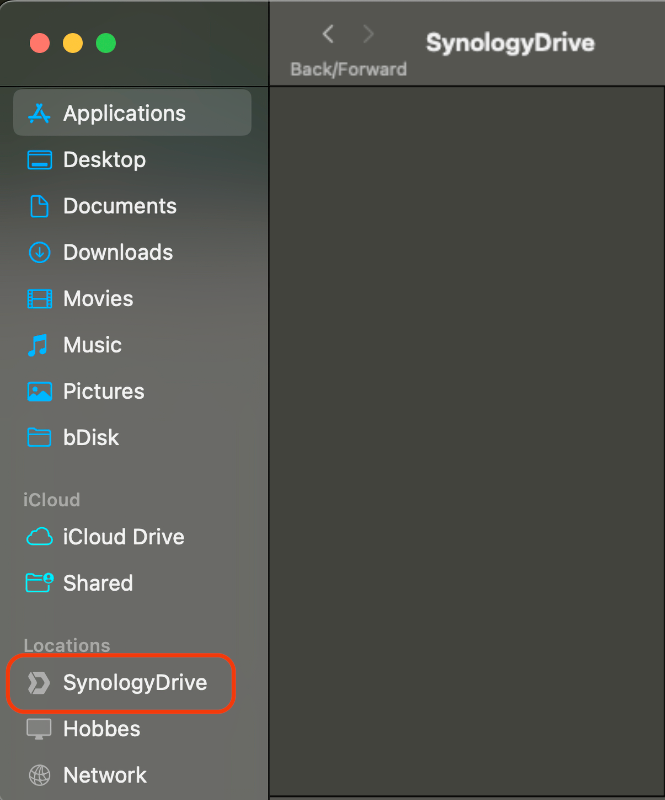Select the iCloud Drive cloud icon
The width and height of the screenshot is (665, 800).
click(39, 537)
